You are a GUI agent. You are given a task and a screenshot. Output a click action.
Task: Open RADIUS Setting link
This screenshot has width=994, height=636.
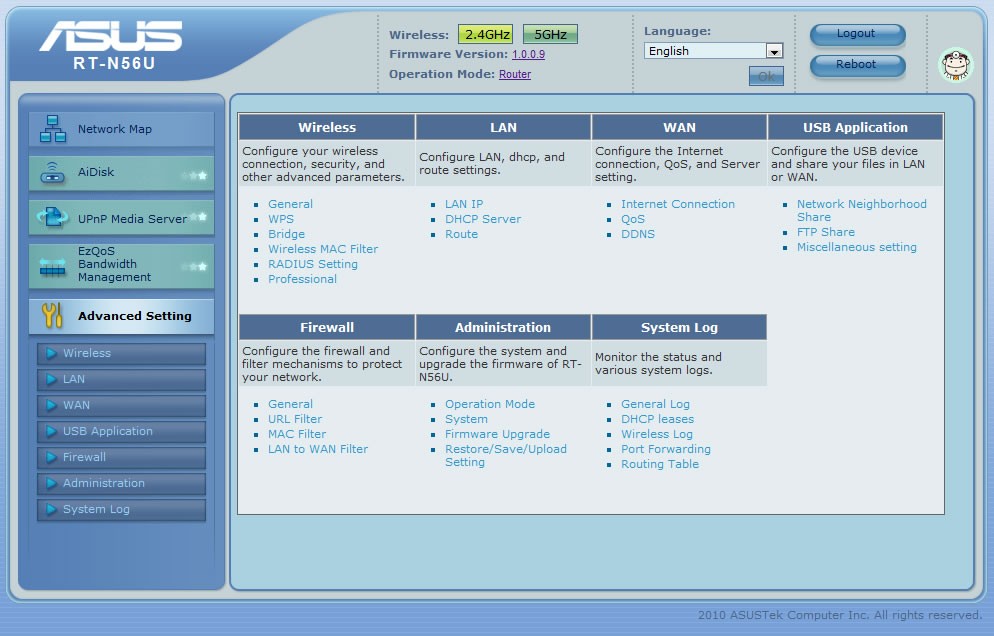pos(313,264)
